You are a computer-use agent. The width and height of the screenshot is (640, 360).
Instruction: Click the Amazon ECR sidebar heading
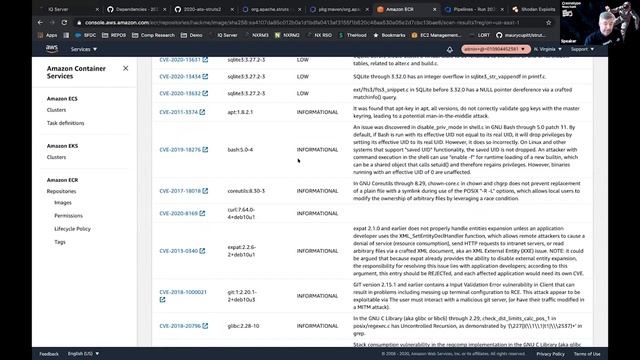62,180
